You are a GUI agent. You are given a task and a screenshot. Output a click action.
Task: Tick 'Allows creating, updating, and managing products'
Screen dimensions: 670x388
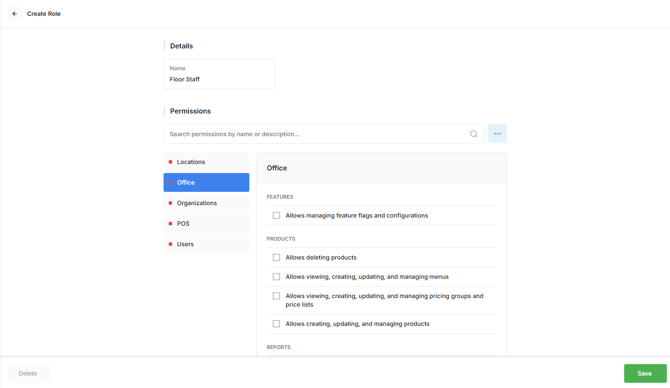276,323
